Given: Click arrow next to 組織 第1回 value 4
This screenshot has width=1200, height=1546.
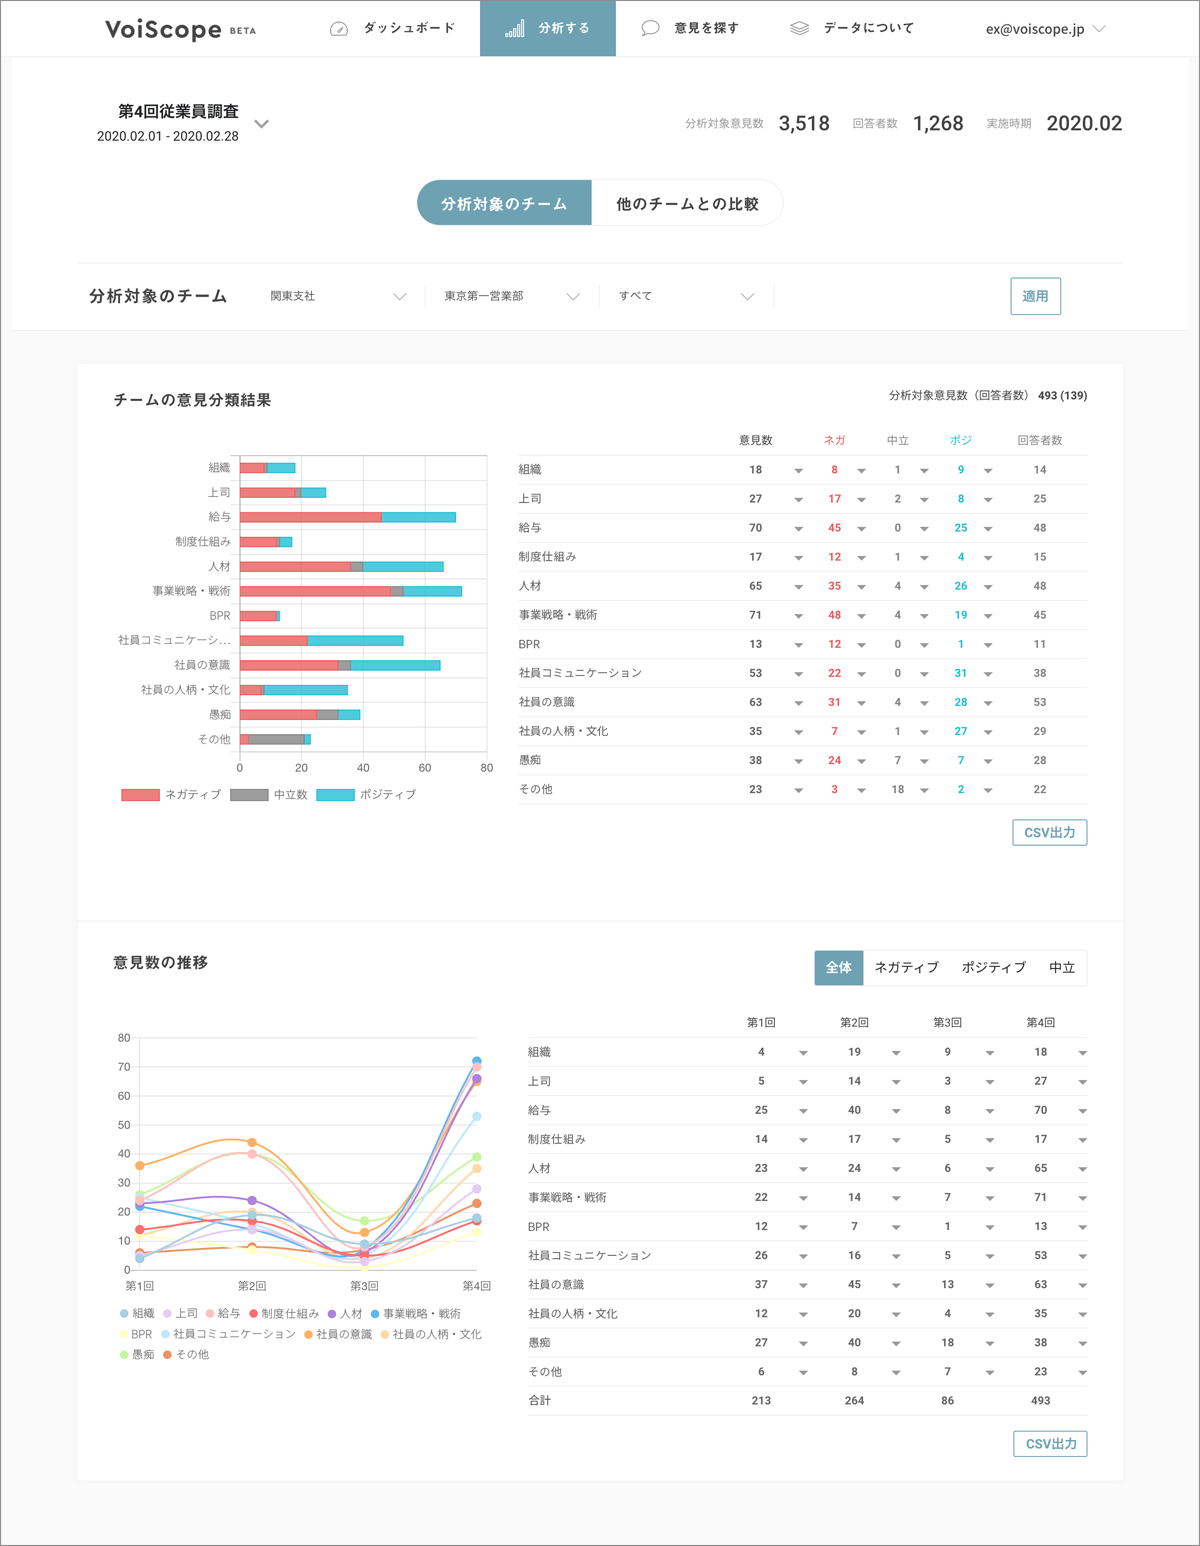Looking at the screenshot, I should pyautogui.click(x=803, y=1053).
